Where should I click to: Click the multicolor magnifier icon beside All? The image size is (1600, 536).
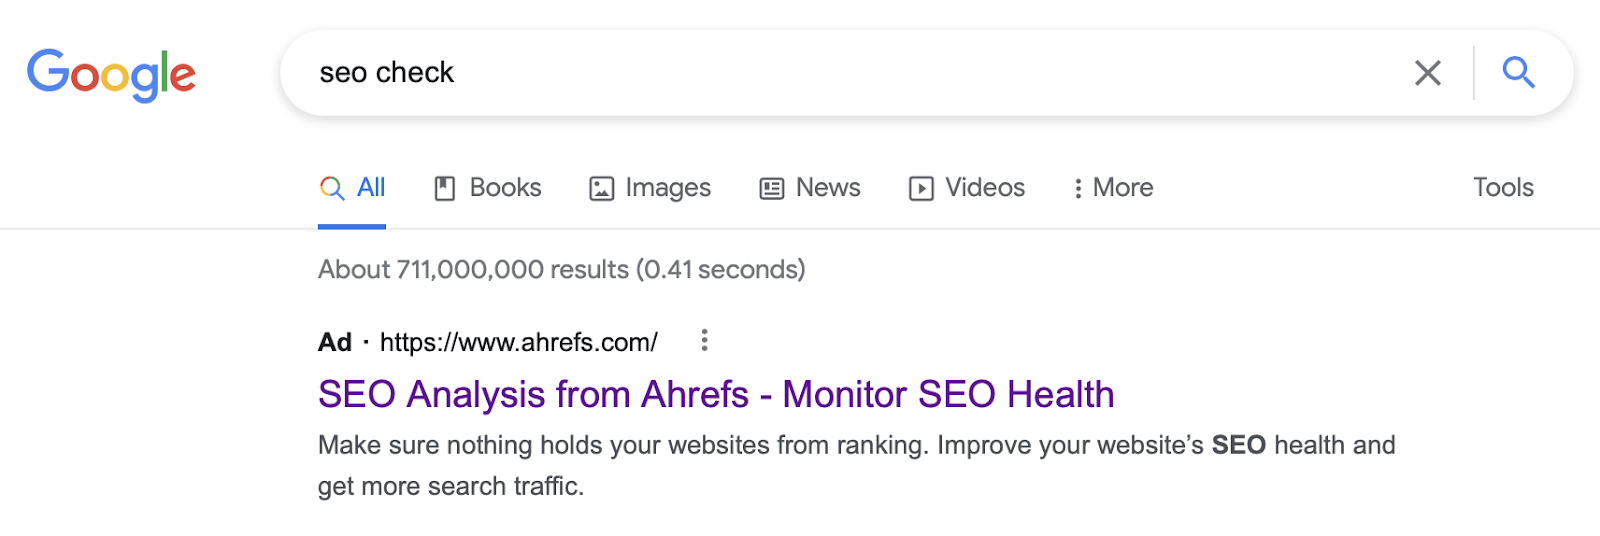(332, 188)
